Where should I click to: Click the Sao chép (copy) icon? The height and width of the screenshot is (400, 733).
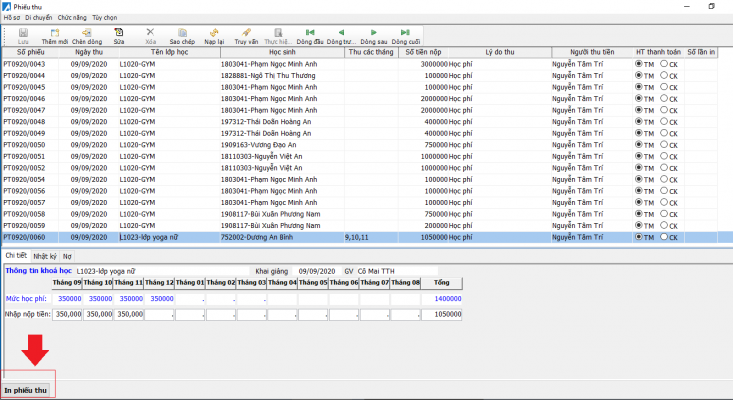[x=182, y=33]
